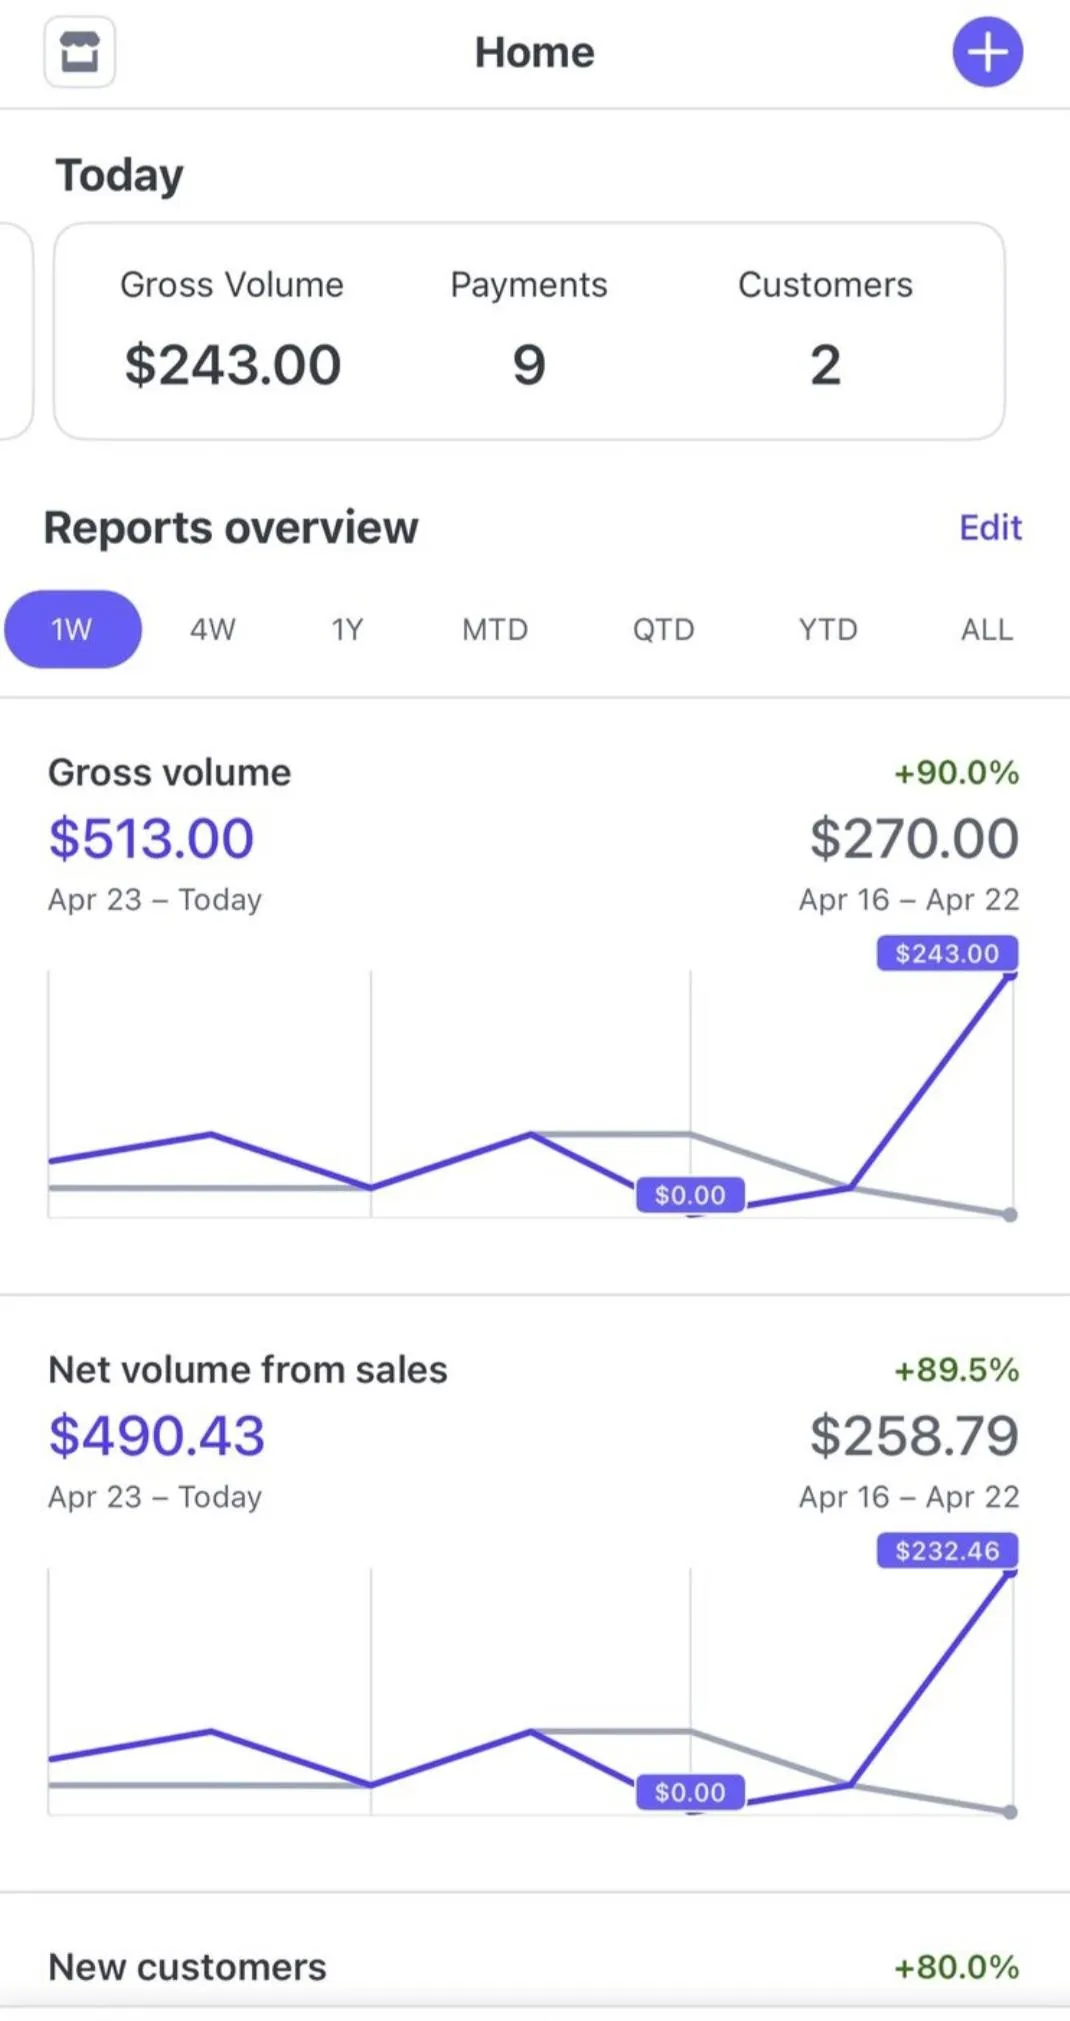The height and width of the screenshot is (2021, 1070).
Task: Click the $243.00 gross volume chart marker
Action: pyautogui.click(x=947, y=953)
